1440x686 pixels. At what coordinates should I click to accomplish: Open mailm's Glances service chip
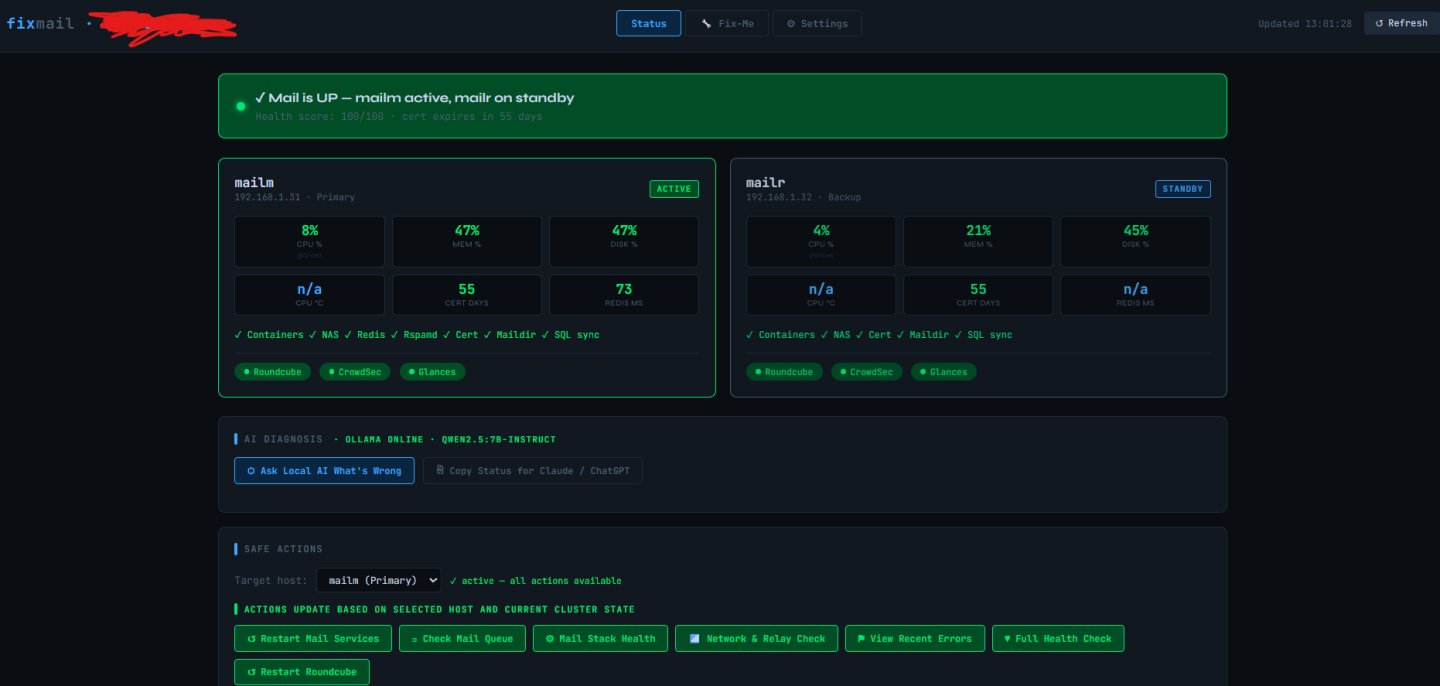433,372
